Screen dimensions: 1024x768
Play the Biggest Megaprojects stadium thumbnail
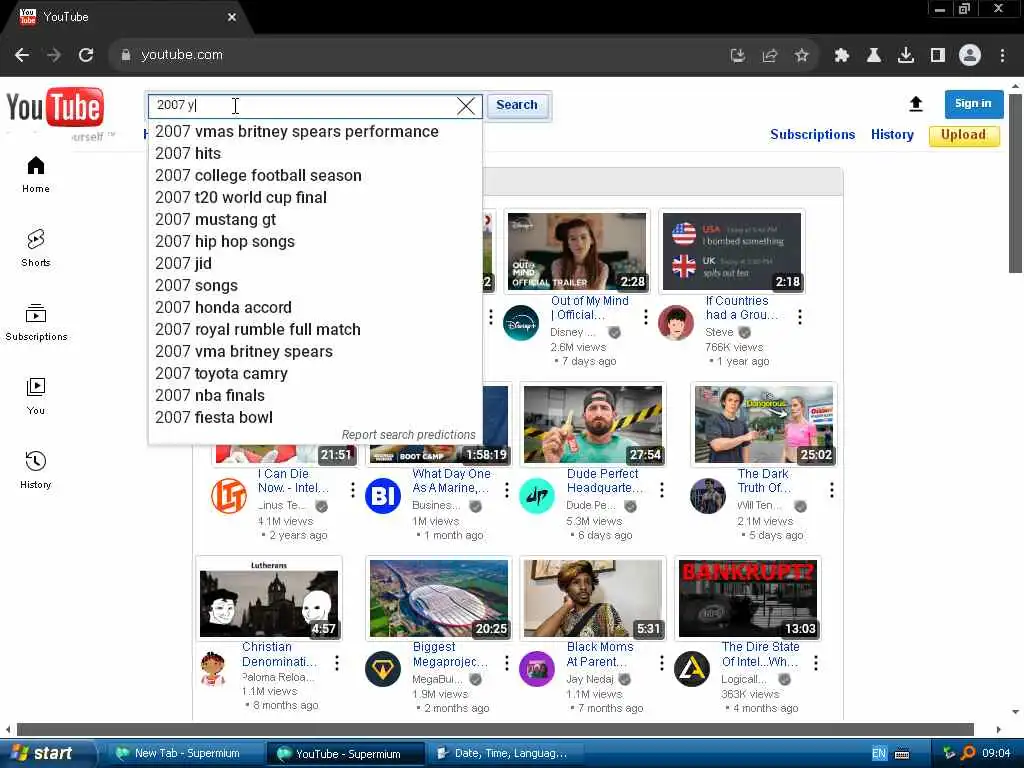pyautogui.click(x=439, y=598)
